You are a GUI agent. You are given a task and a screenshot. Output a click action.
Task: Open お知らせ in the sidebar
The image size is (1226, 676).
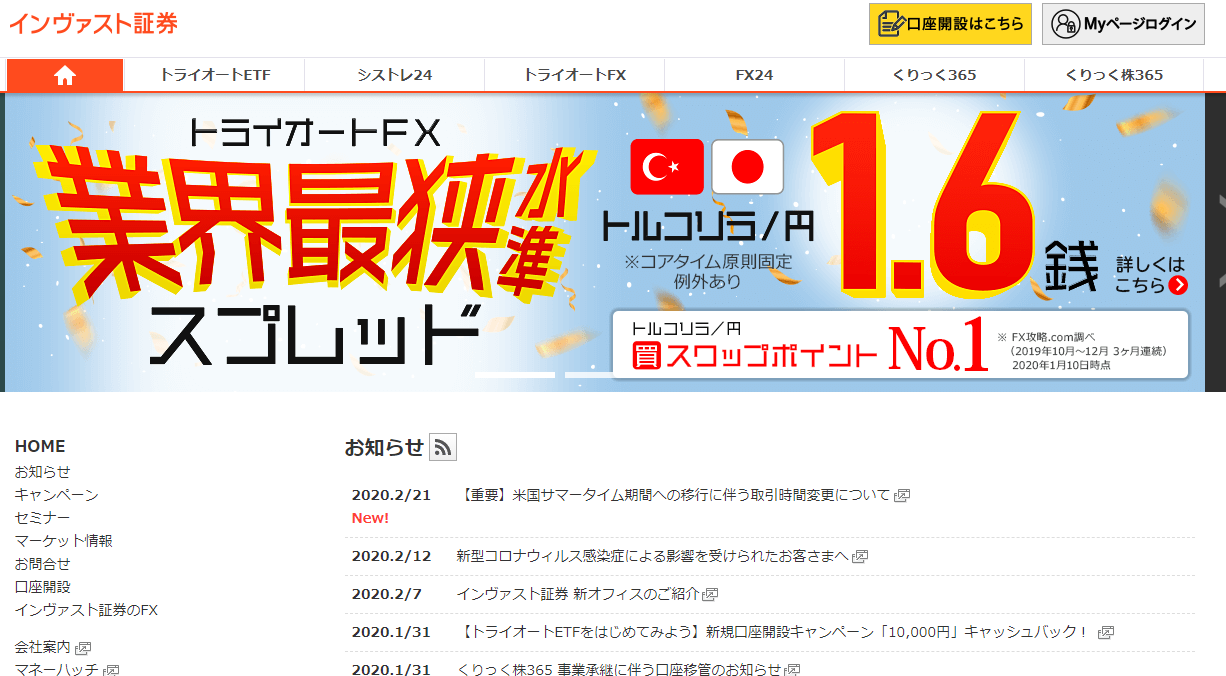(x=43, y=472)
